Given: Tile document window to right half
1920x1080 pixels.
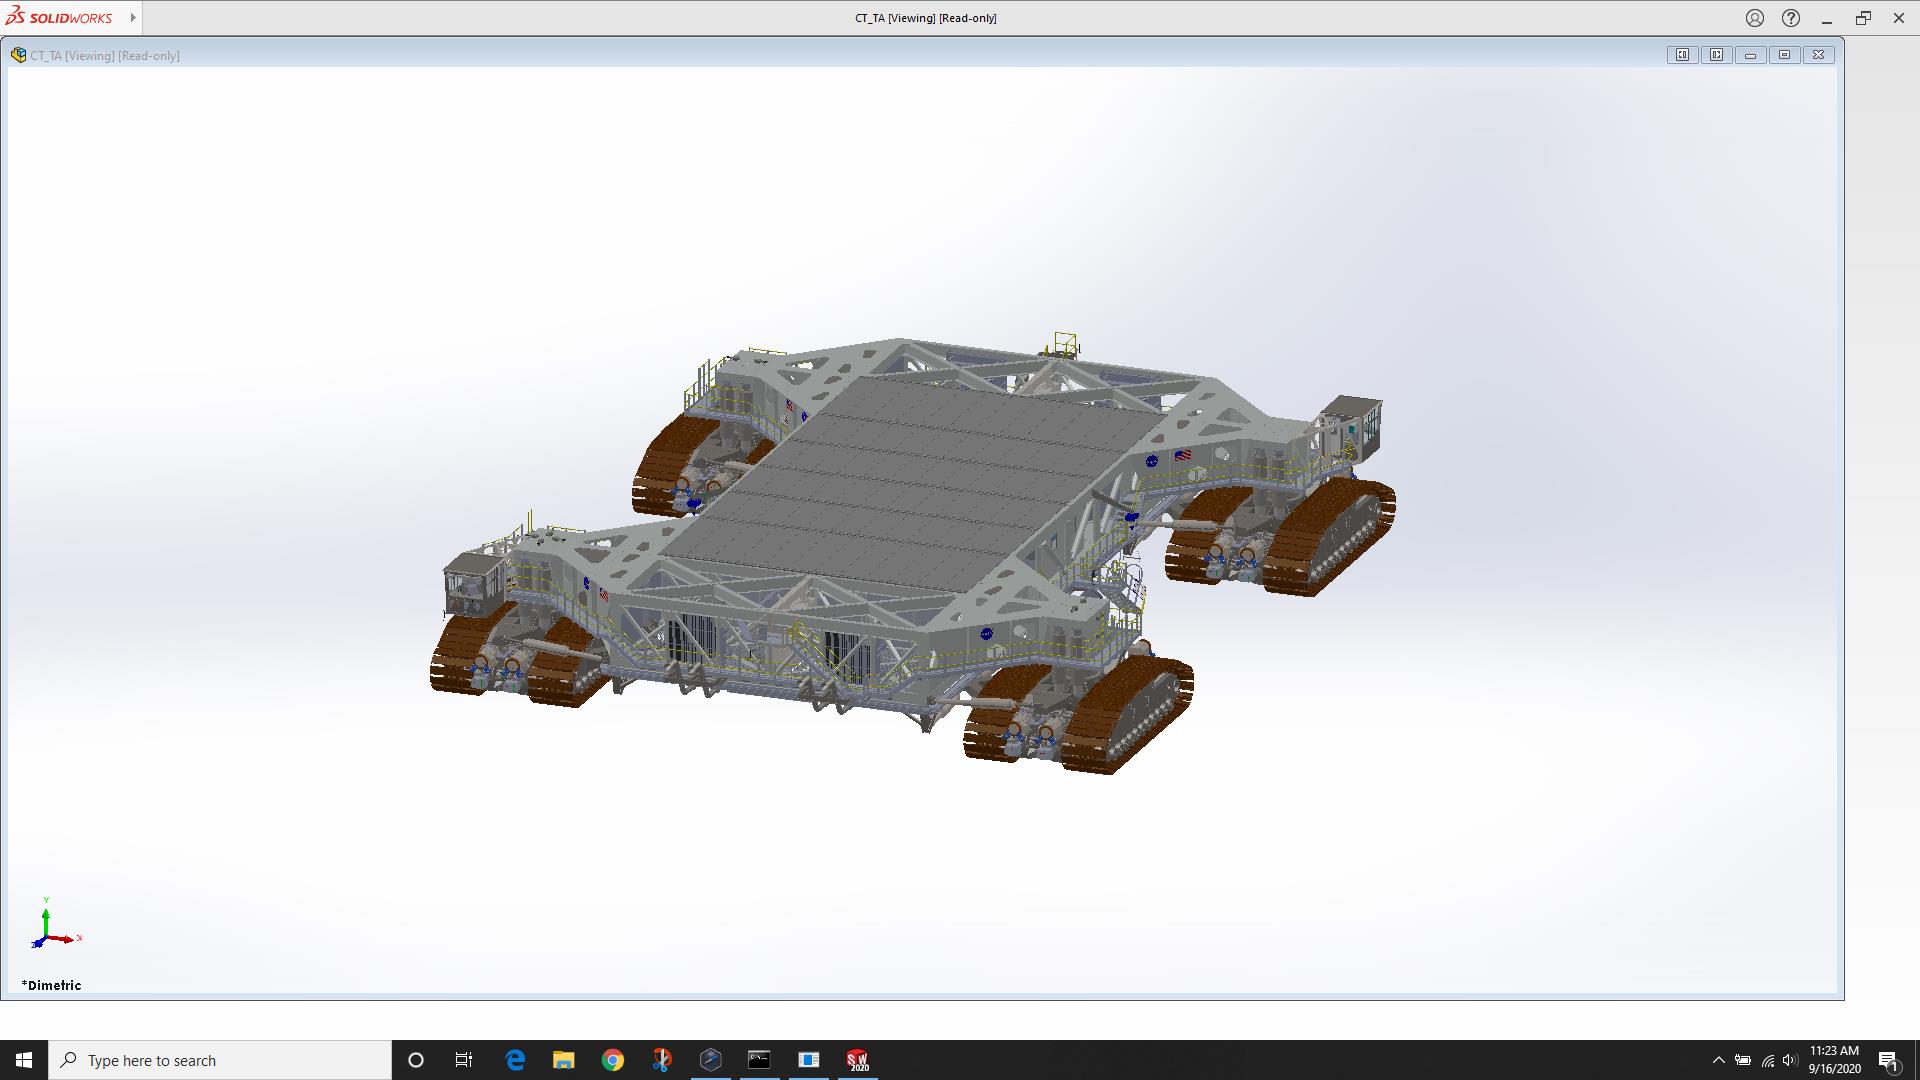Looking at the screenshot, I should pyautogui.click(x=1716, y=55).
